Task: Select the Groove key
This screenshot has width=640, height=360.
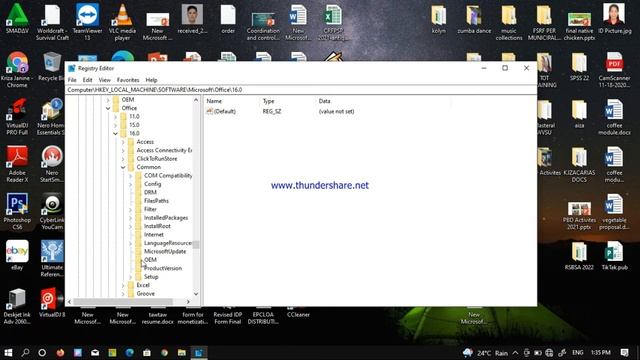Action: 145,294
